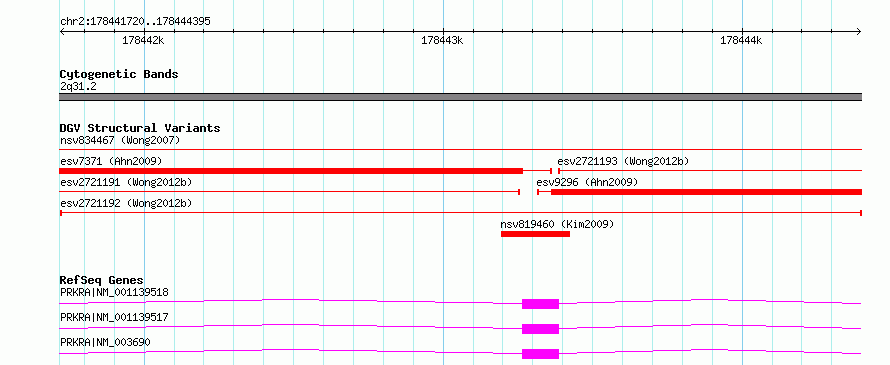Image resolution: width=890 pixels, height=365 pixels.
Task: Open the esv2721193 (Wong2012b) variant label
Action: (623, 161)
